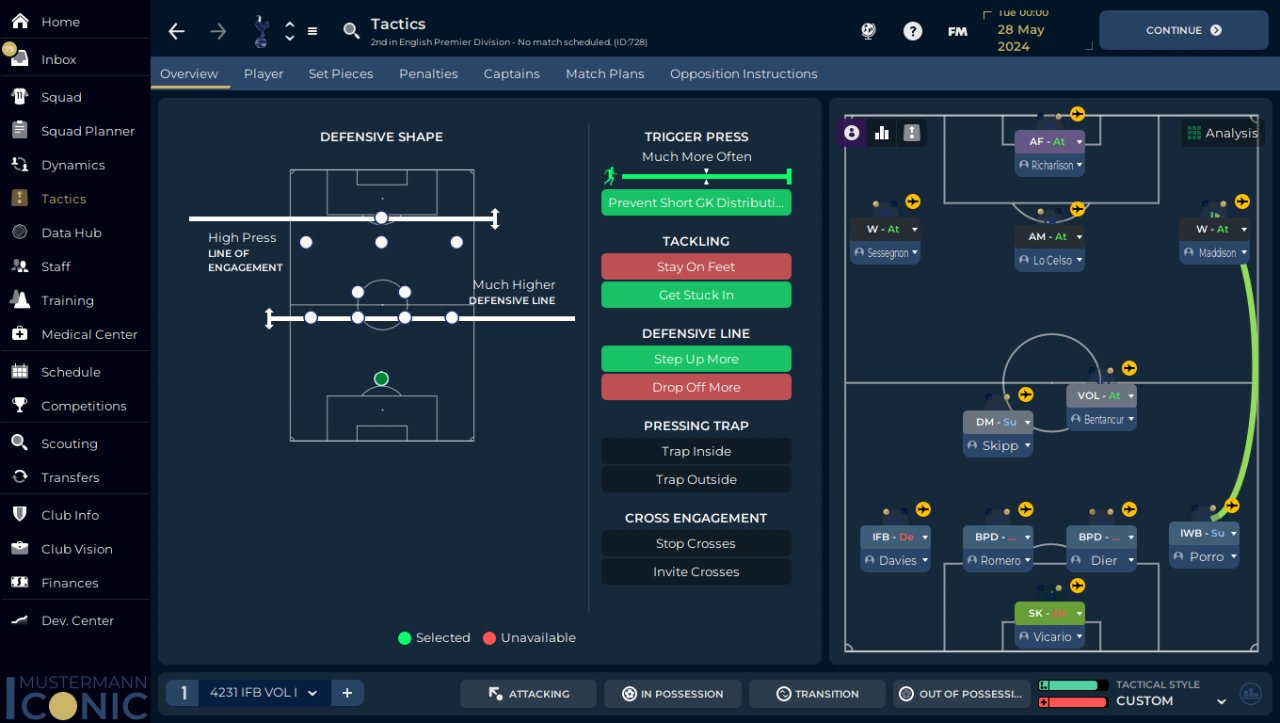Enable the Trap Outside pressing trap
1280x723 pixels.
pyautogui.click(x=696, y=479)
